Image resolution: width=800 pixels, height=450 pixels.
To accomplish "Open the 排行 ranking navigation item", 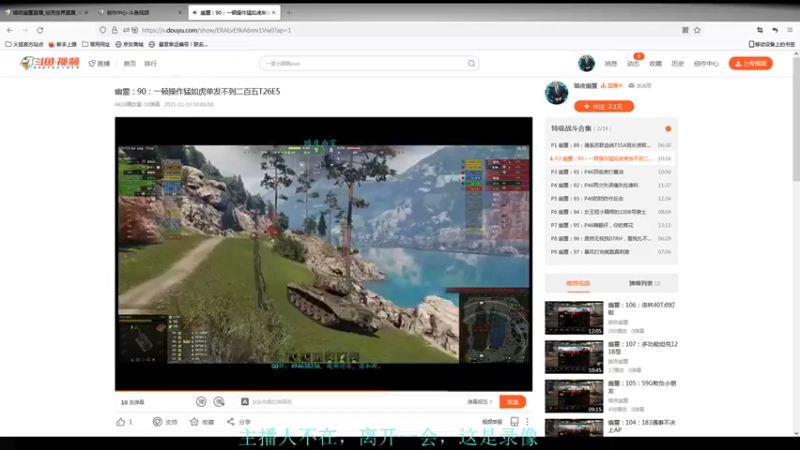I will pos(151,64).
